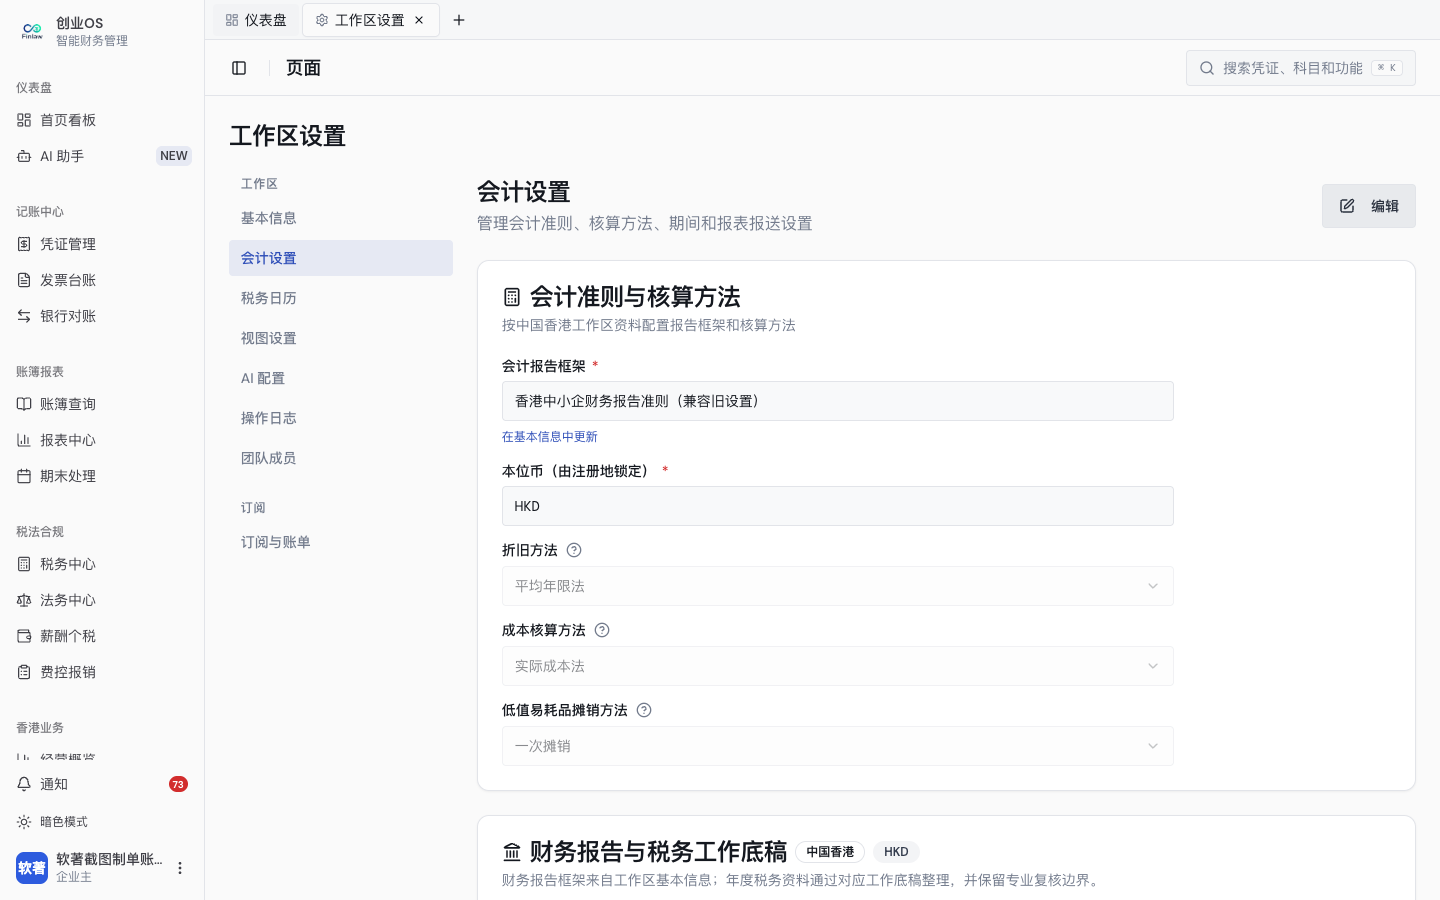This screenshot has width=1440, height=900.
Task: Open the AI 助手 page
Action: click(102, 156)
